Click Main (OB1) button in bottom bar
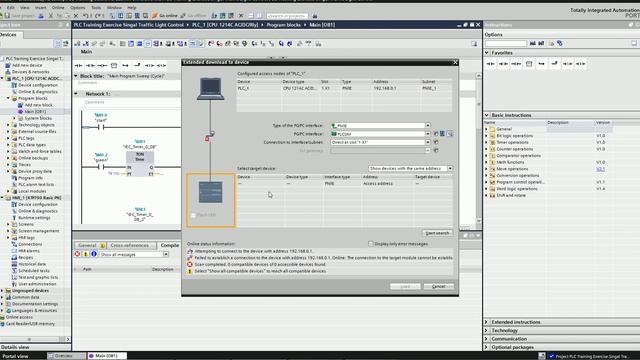Screen dimensions: 640x360 pos(107,356)
